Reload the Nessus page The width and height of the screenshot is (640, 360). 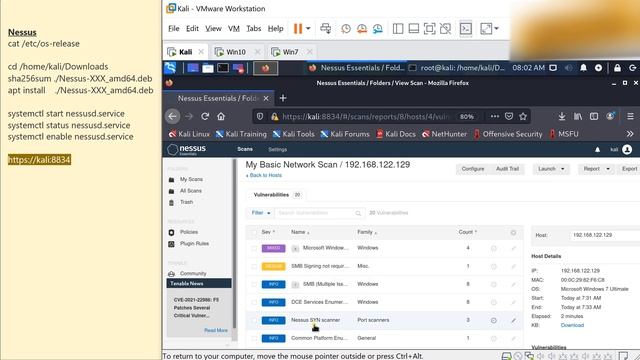click(205, 116)
